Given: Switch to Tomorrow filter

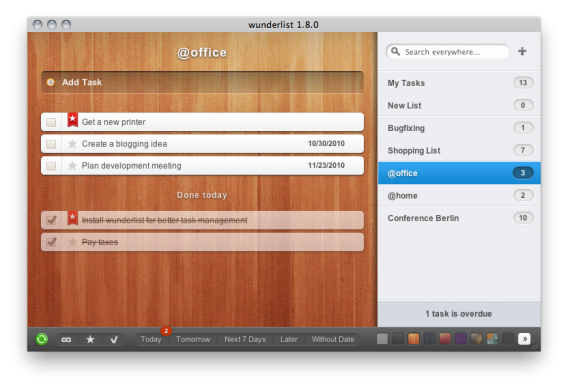Looking at the screenshot, I should 193,339.
